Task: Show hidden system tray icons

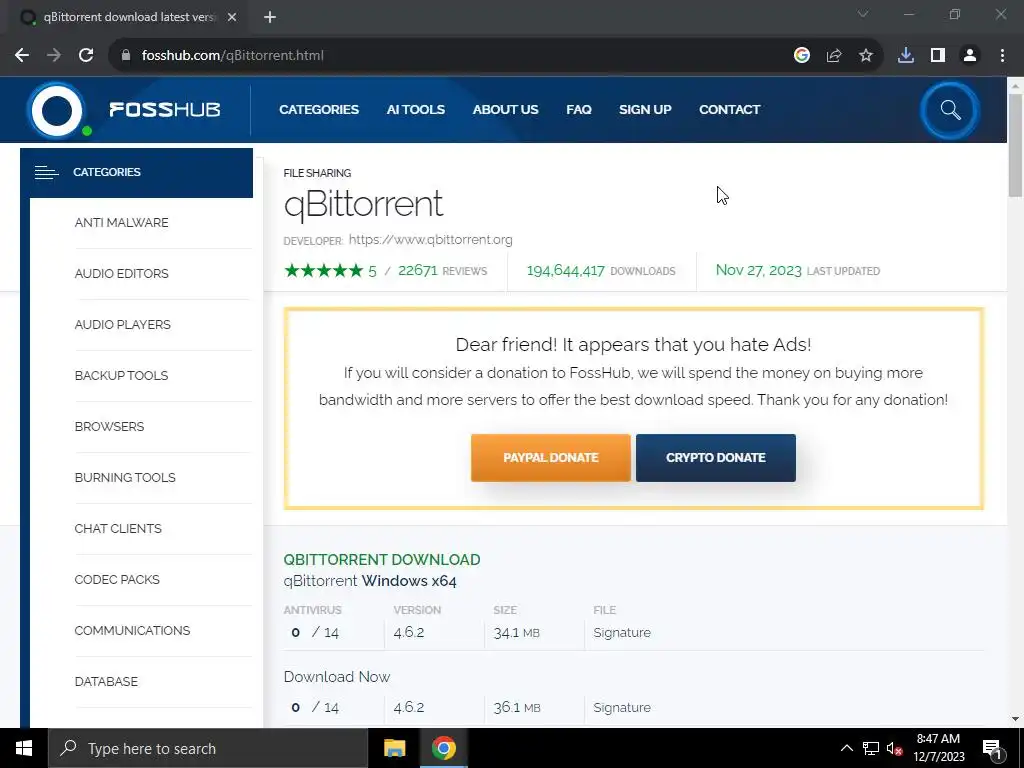Action: tap(846, 748)
